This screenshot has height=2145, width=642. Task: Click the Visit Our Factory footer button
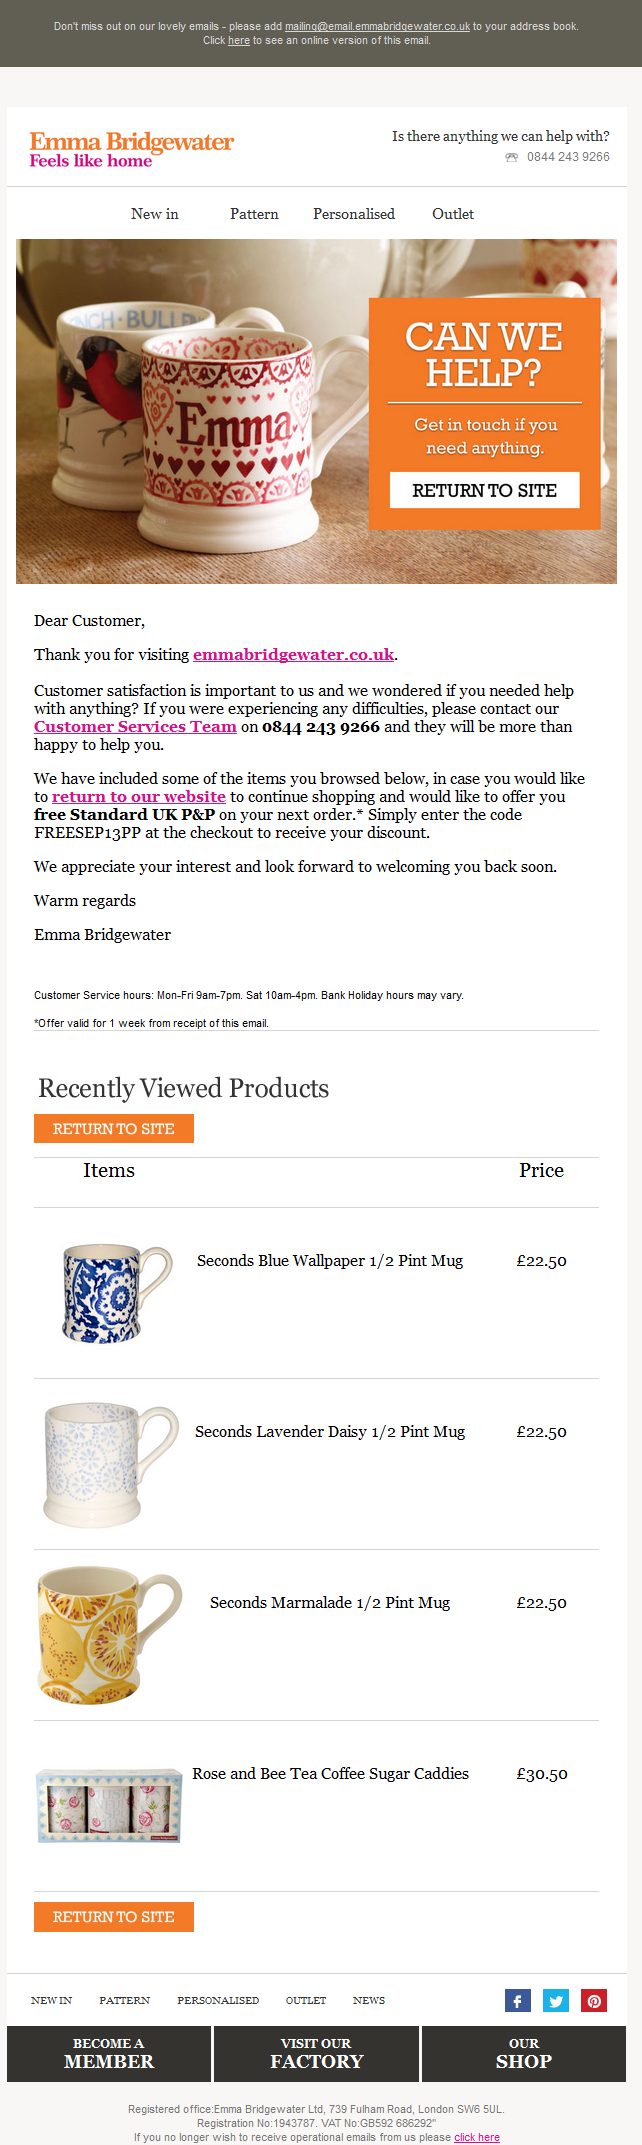316,2054
